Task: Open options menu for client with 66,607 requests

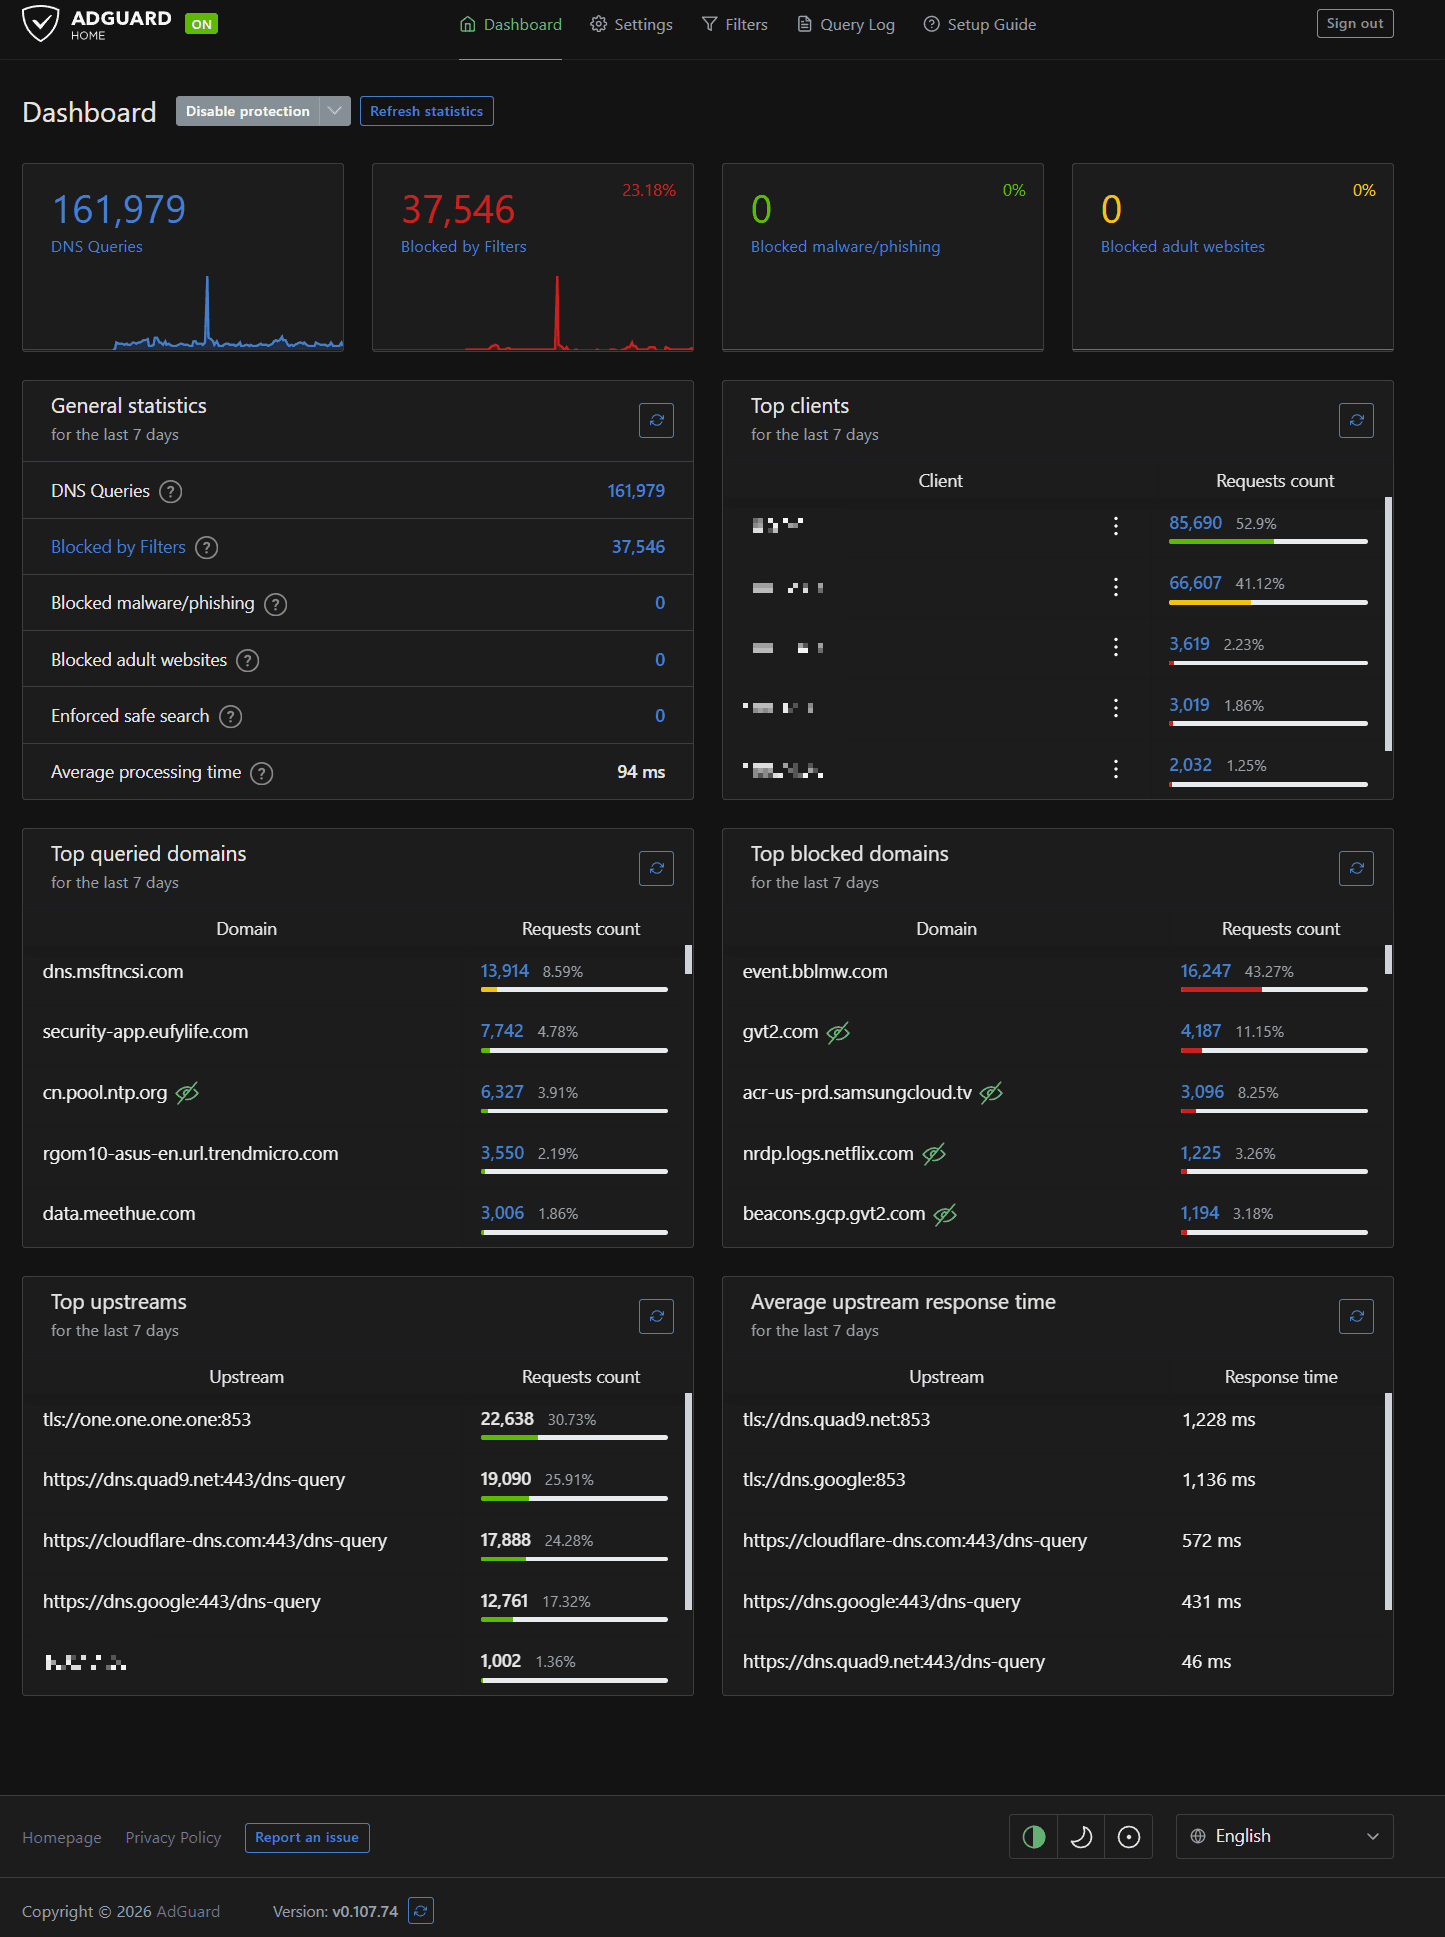Action: coord(1116,587)
